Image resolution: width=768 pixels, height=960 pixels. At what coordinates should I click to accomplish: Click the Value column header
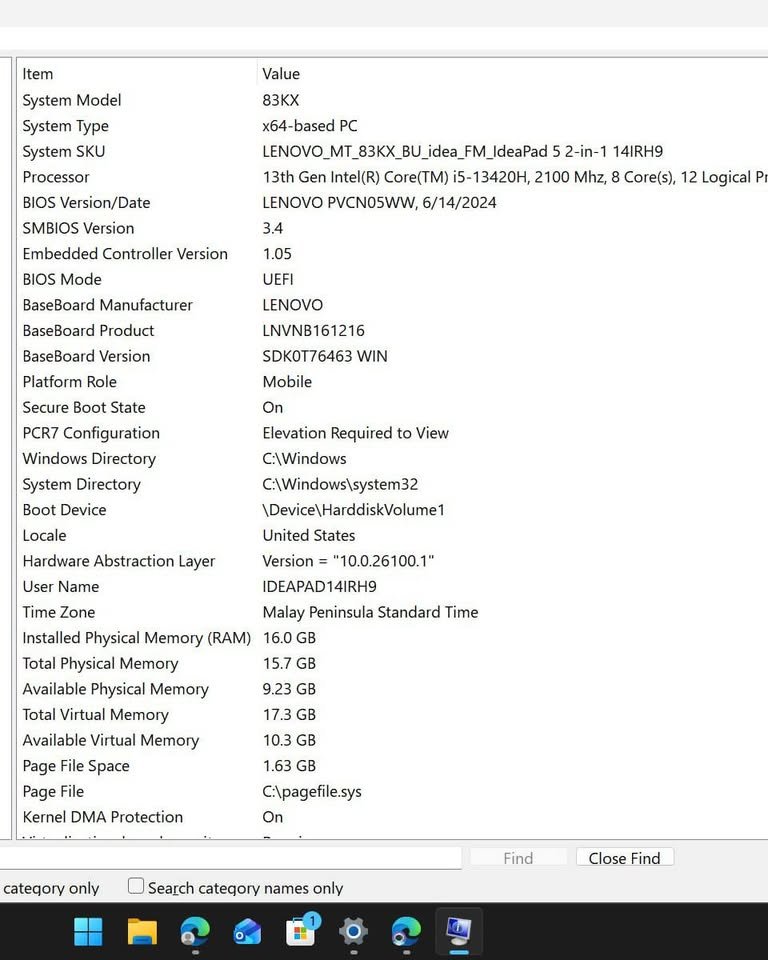(281, 74)
